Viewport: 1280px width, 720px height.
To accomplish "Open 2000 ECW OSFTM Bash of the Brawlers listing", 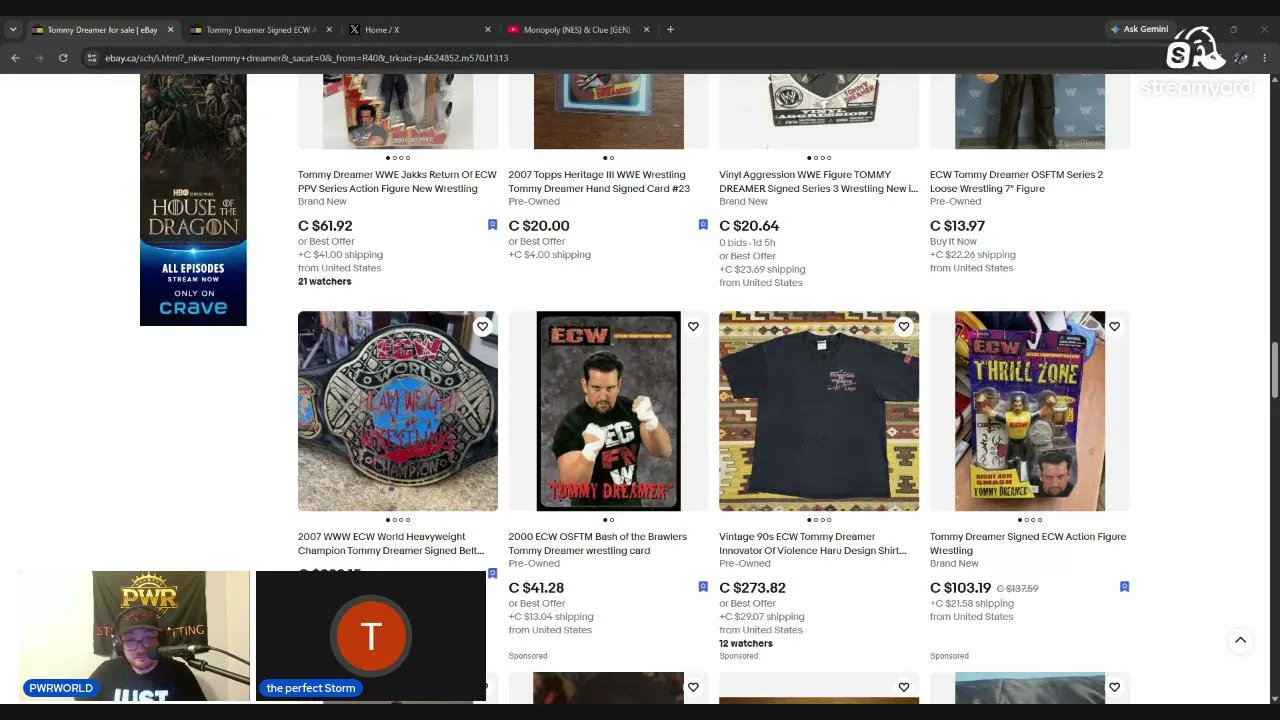I will (597, 543).
